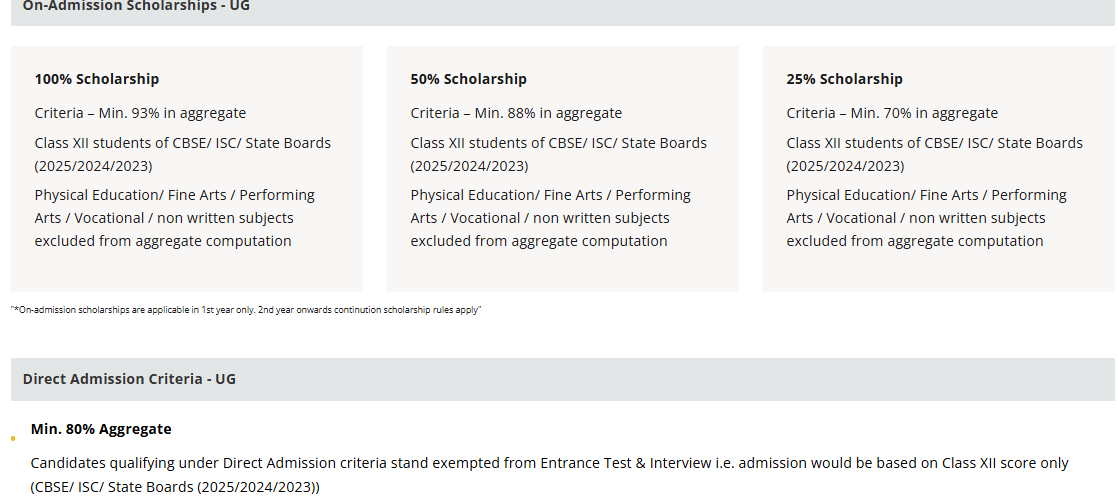Viewport: 1118px width, 500px height.
Task: Click Class XII boards text in 50% card
Action: pyautogui.click(x=558, y=143)
